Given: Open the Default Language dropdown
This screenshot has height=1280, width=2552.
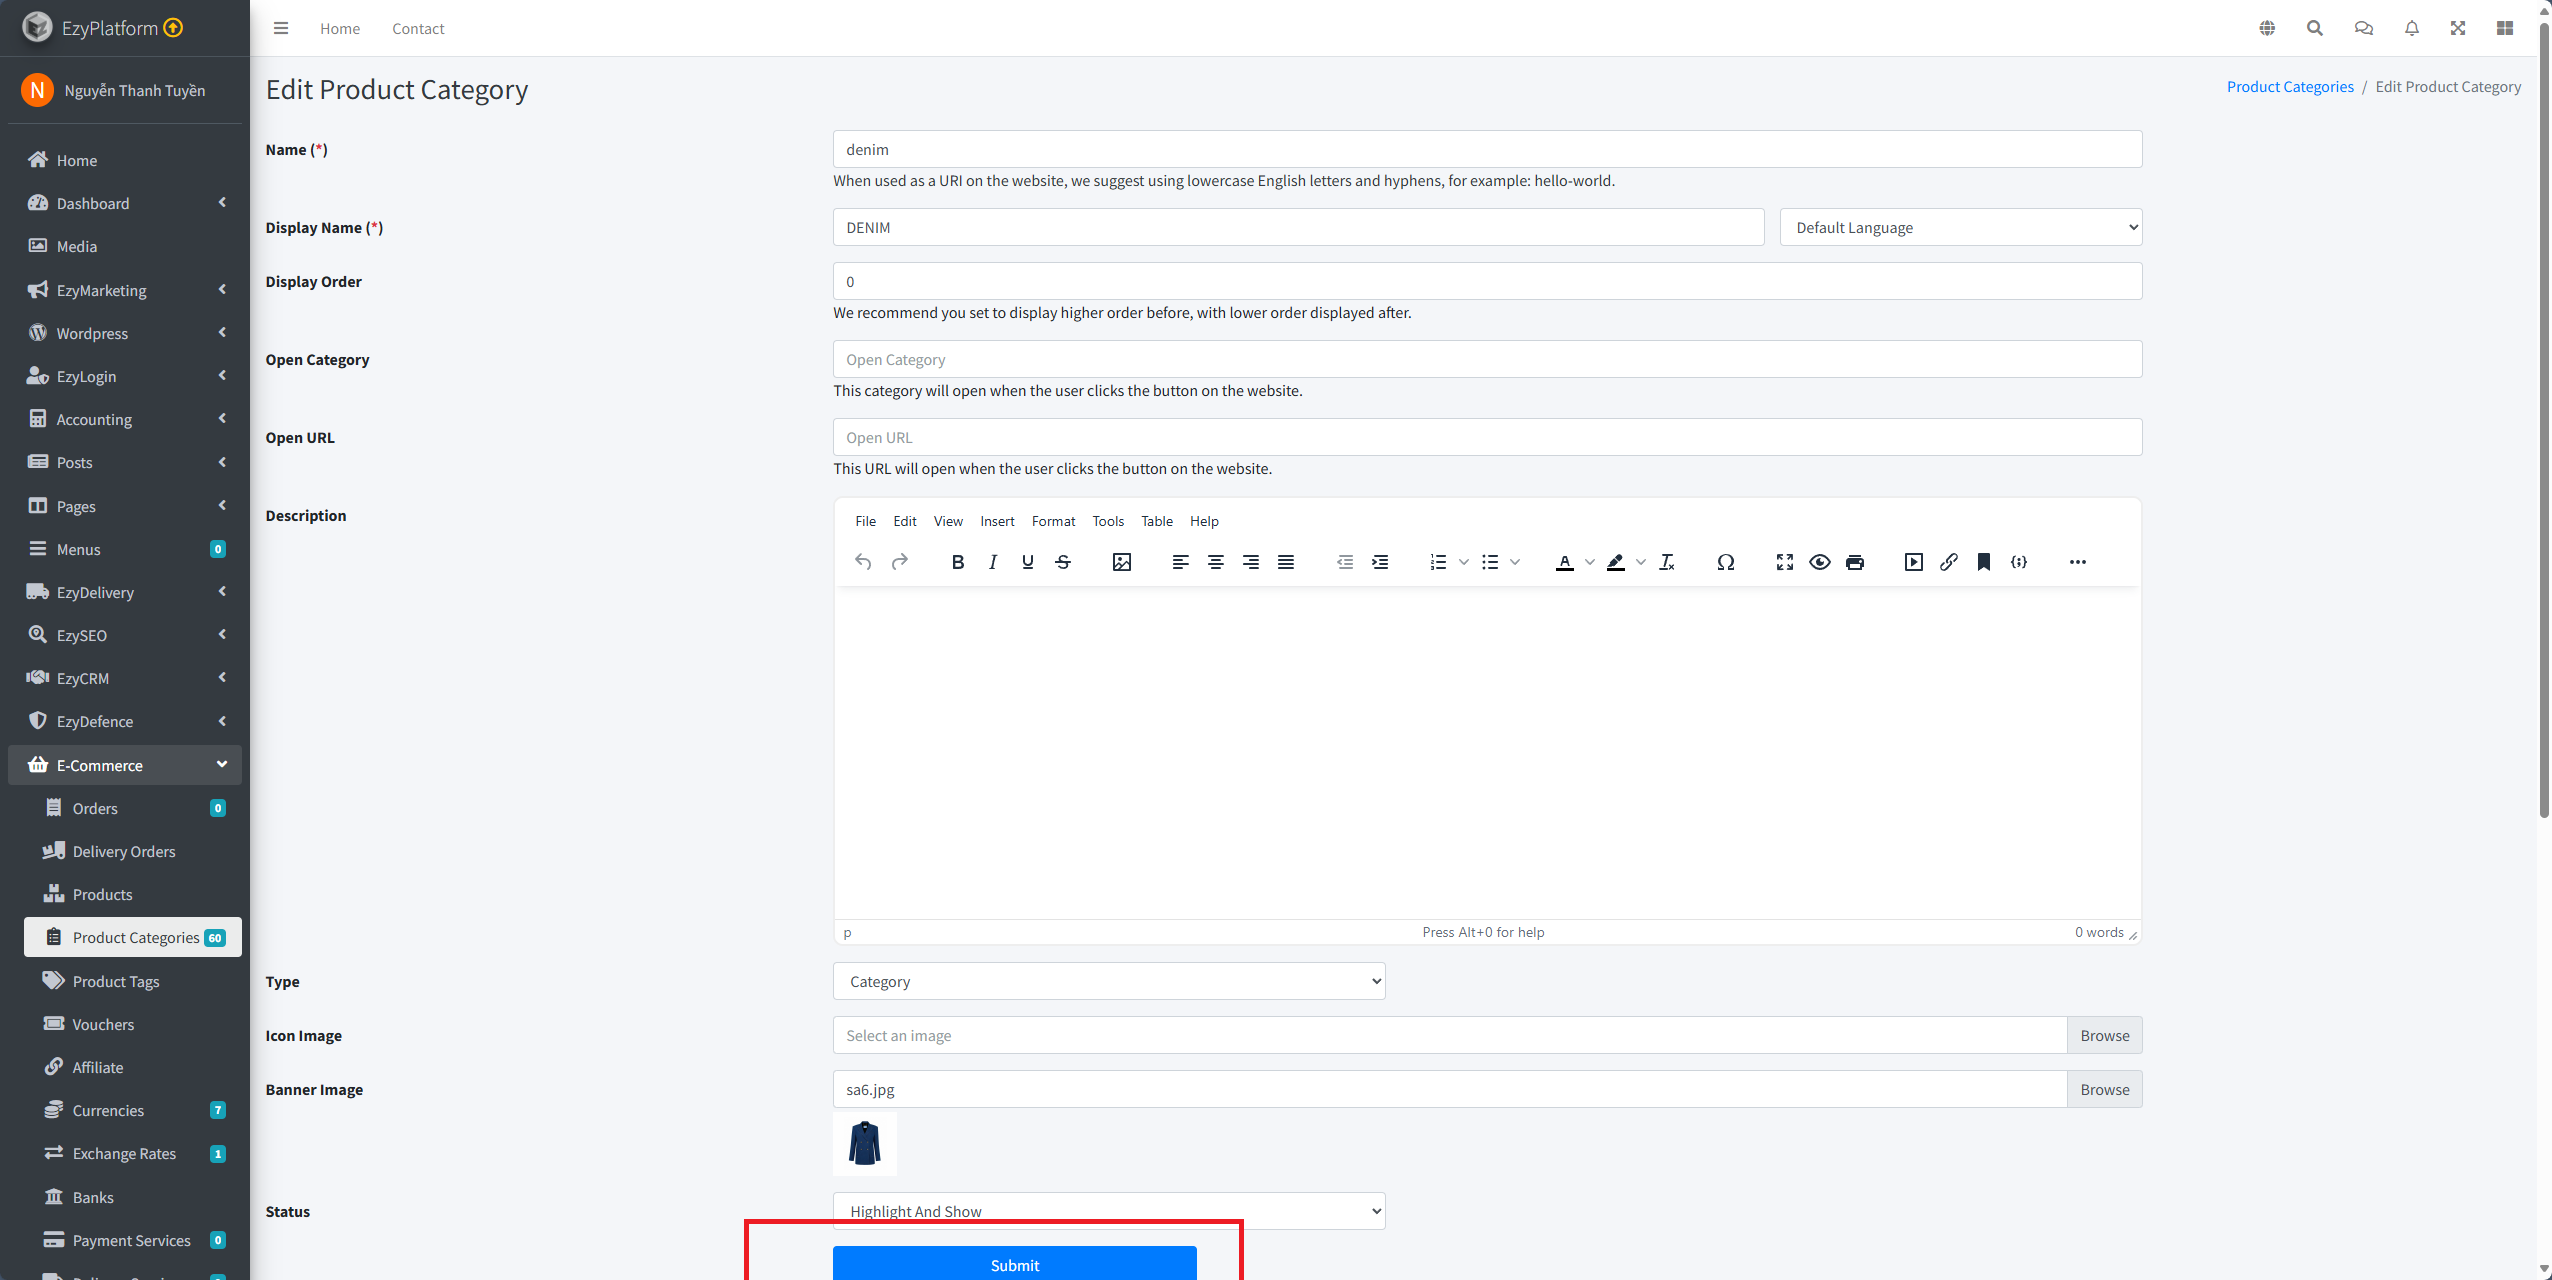Looking at the screenshot, I should 1960,227.
